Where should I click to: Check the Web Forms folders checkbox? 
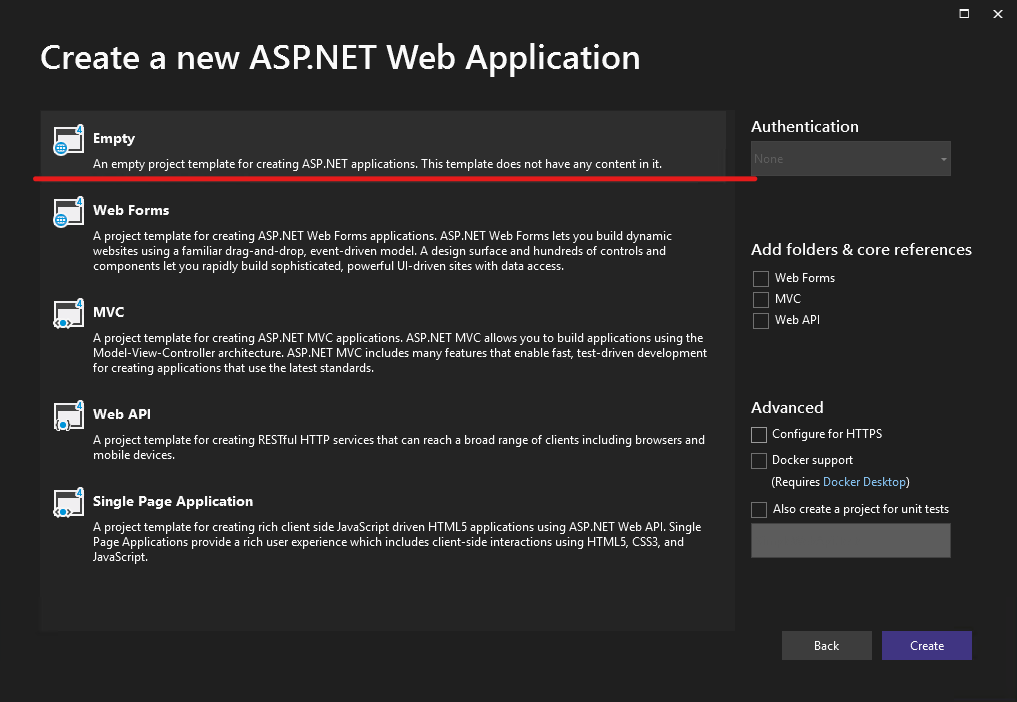(761, 278)
